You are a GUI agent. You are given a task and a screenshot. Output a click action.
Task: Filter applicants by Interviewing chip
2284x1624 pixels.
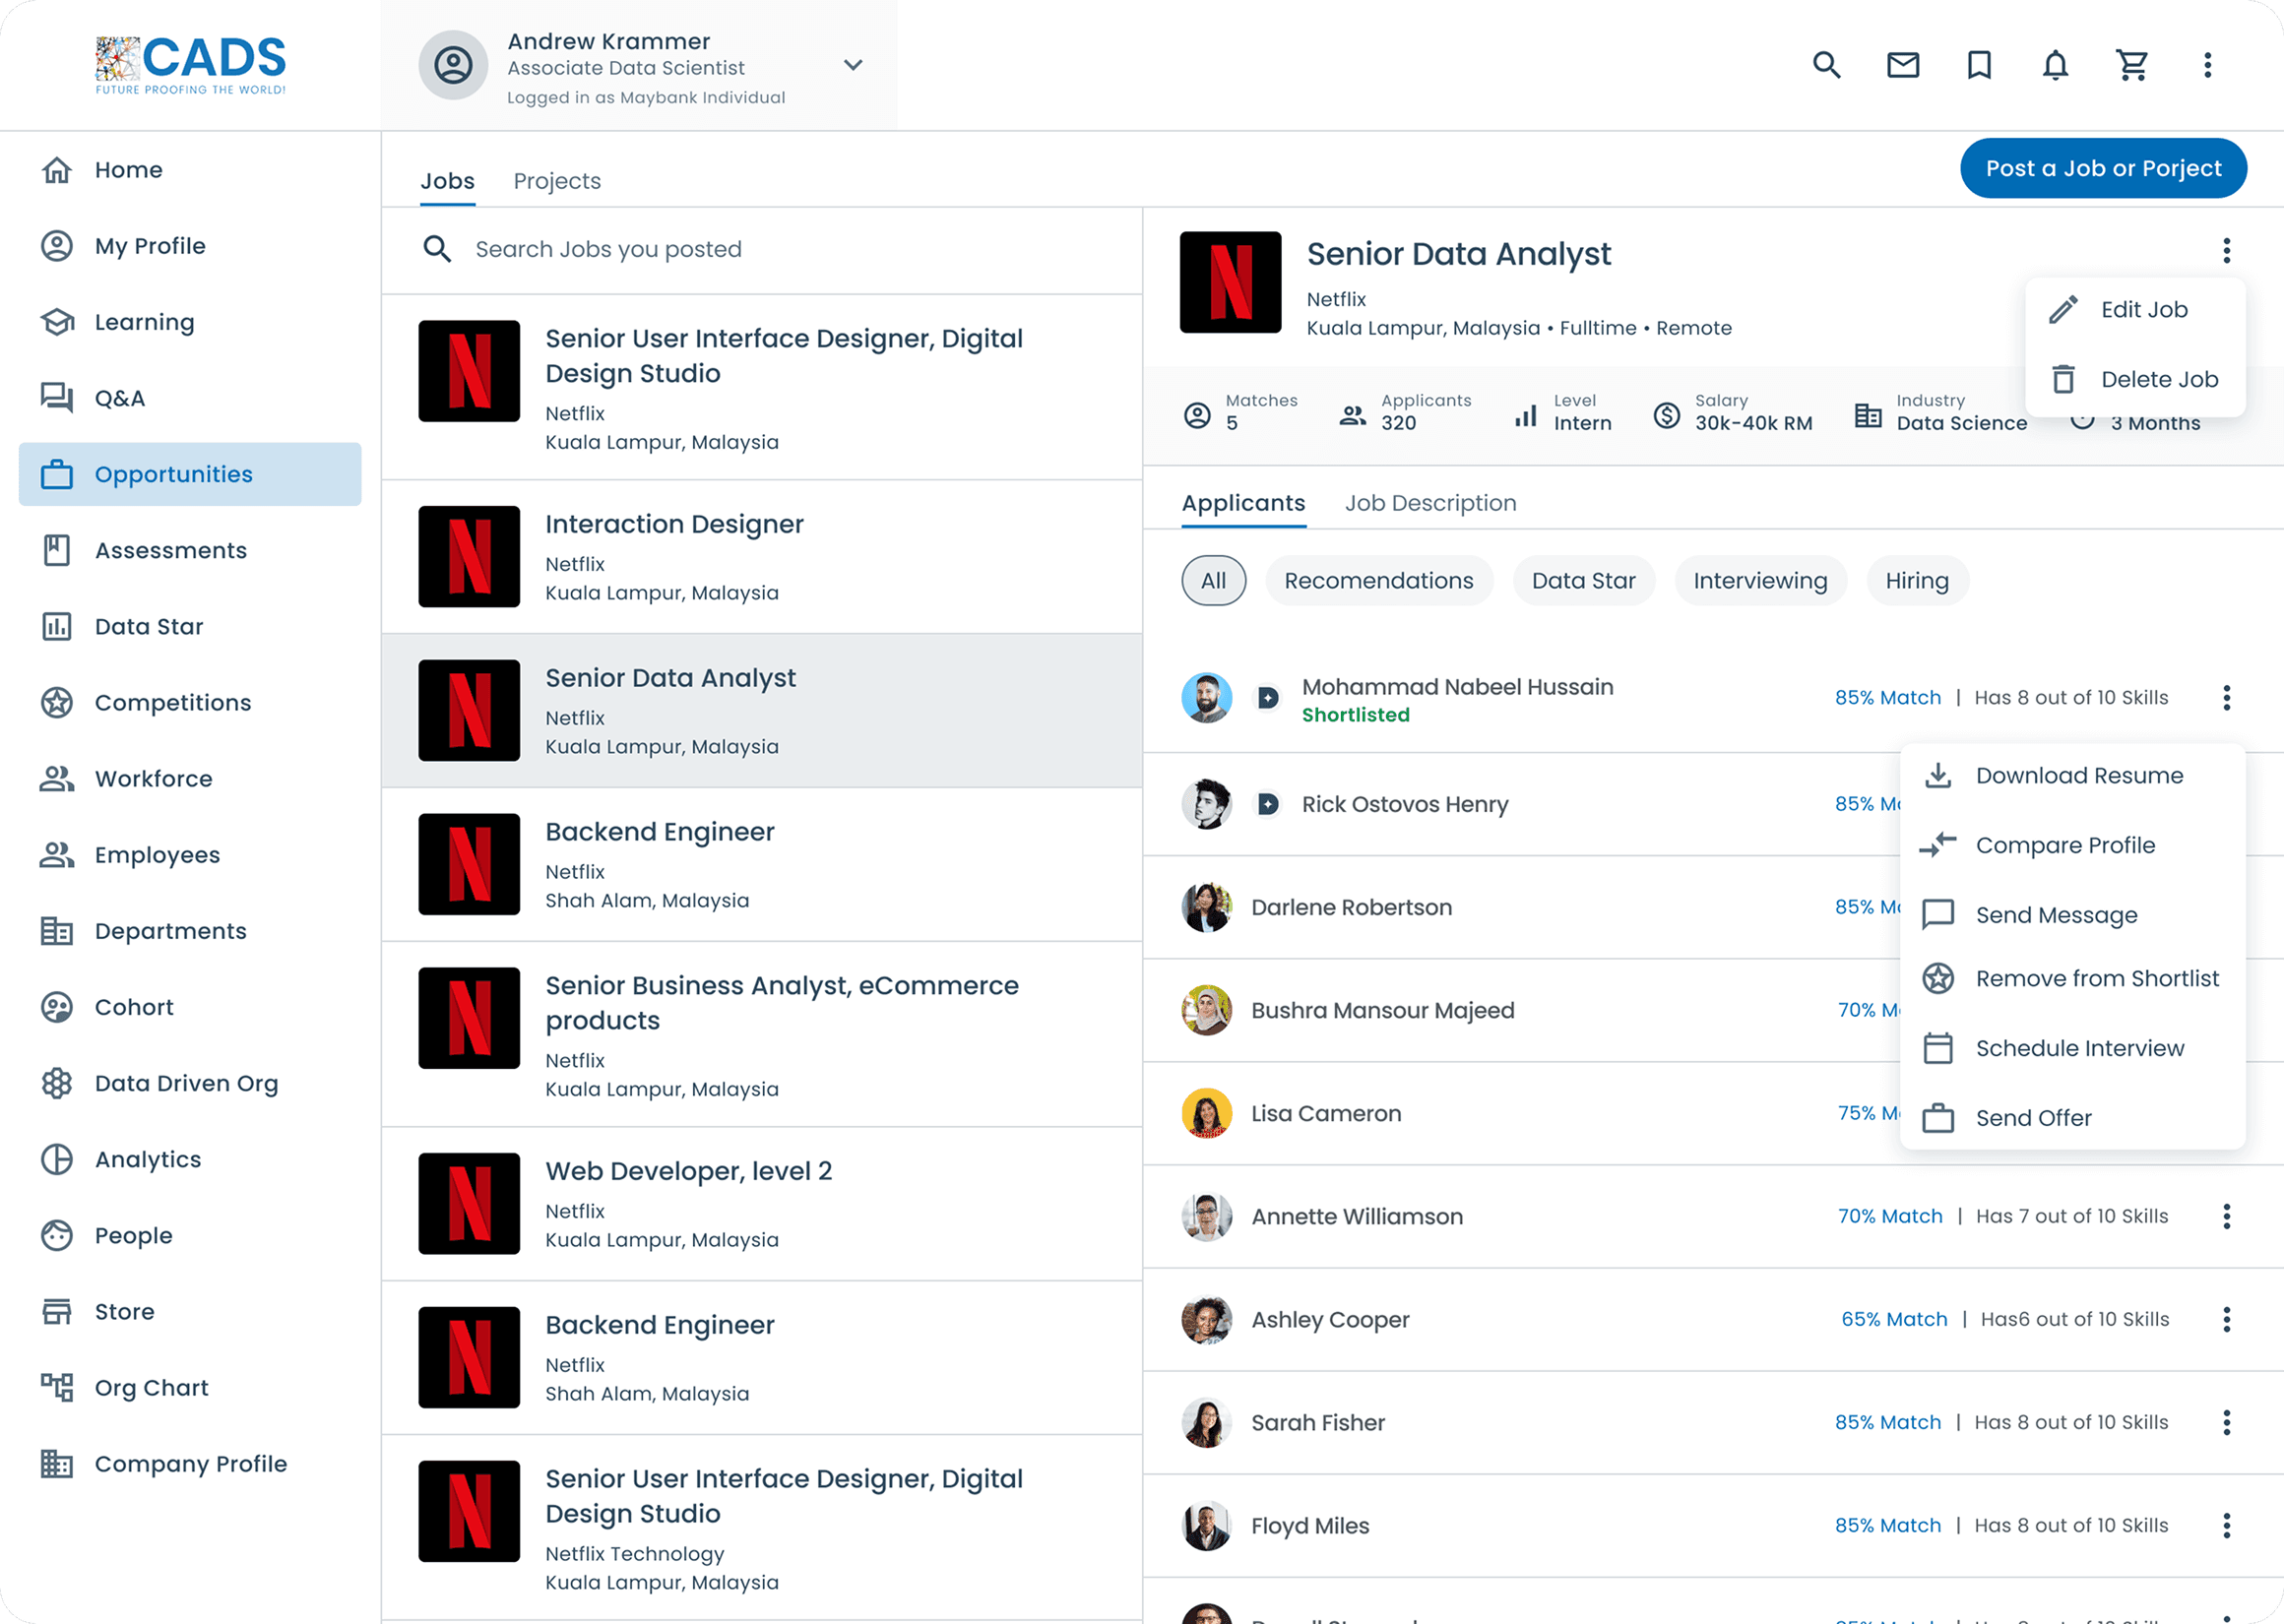click(x=1759, y=581)
